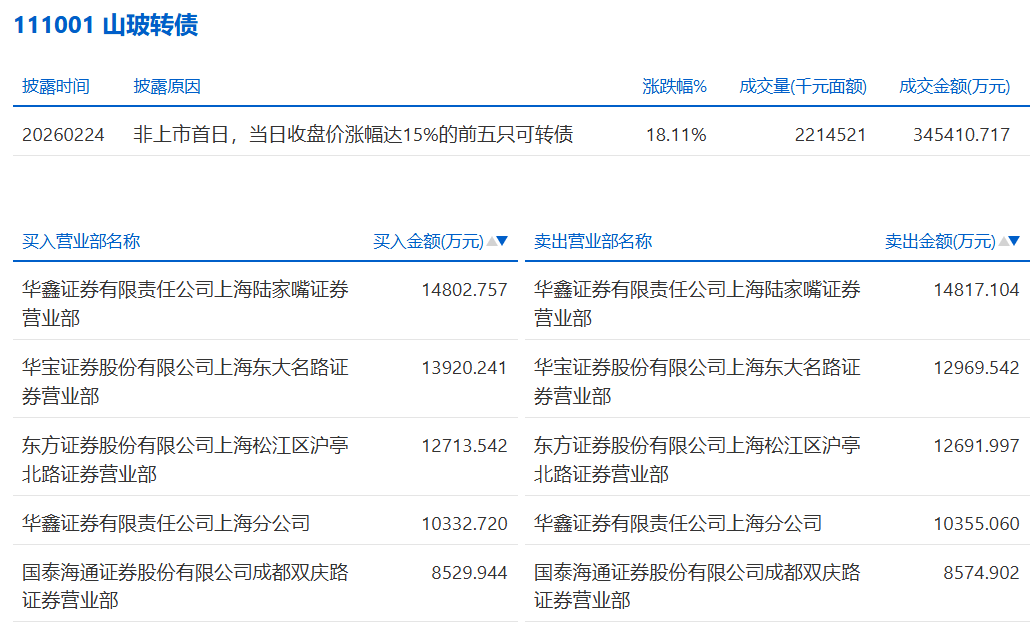The height and width of the screenshot is (627, 1035).
Task: Click the 卖出营业部名称 header
Action: 593,242
